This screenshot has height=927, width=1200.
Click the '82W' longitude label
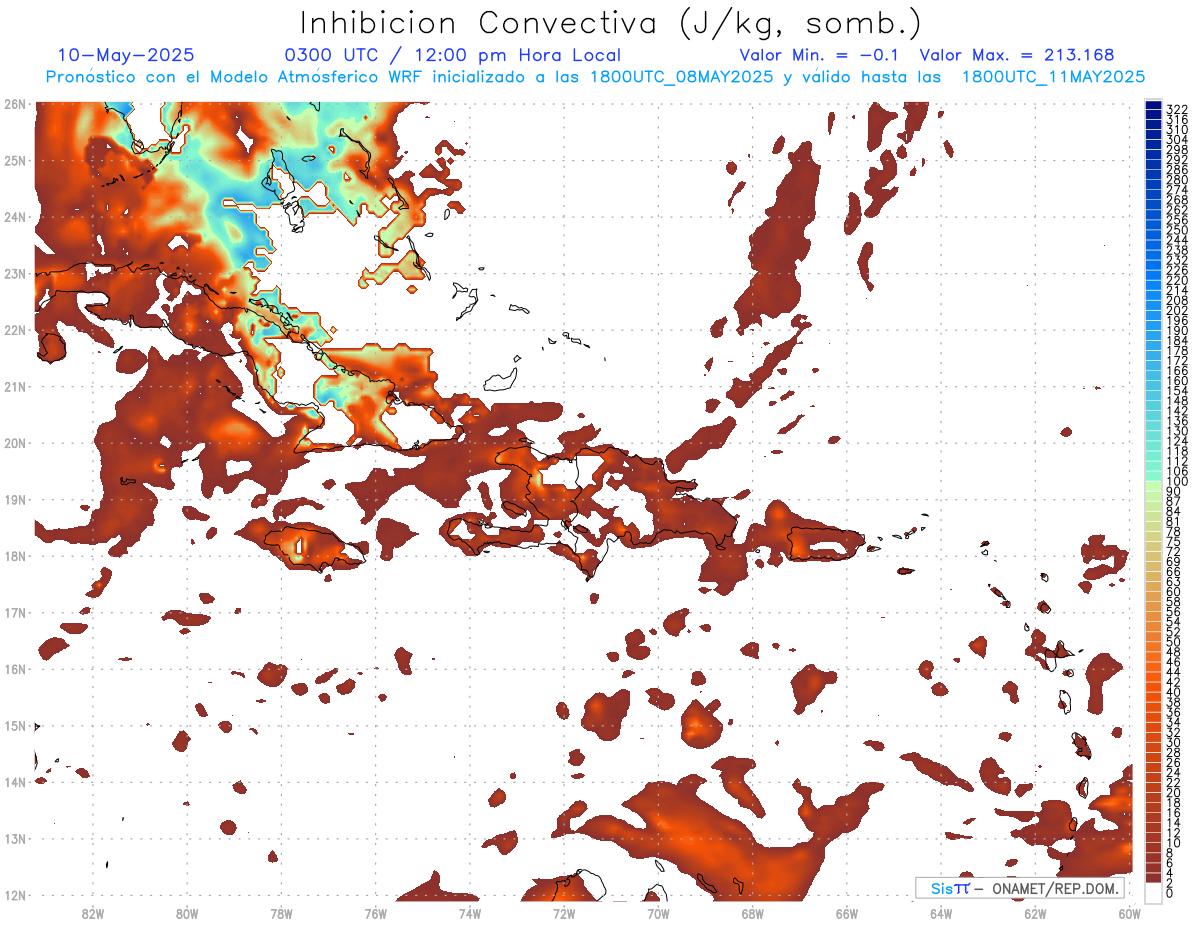click(x=92, y=913)
